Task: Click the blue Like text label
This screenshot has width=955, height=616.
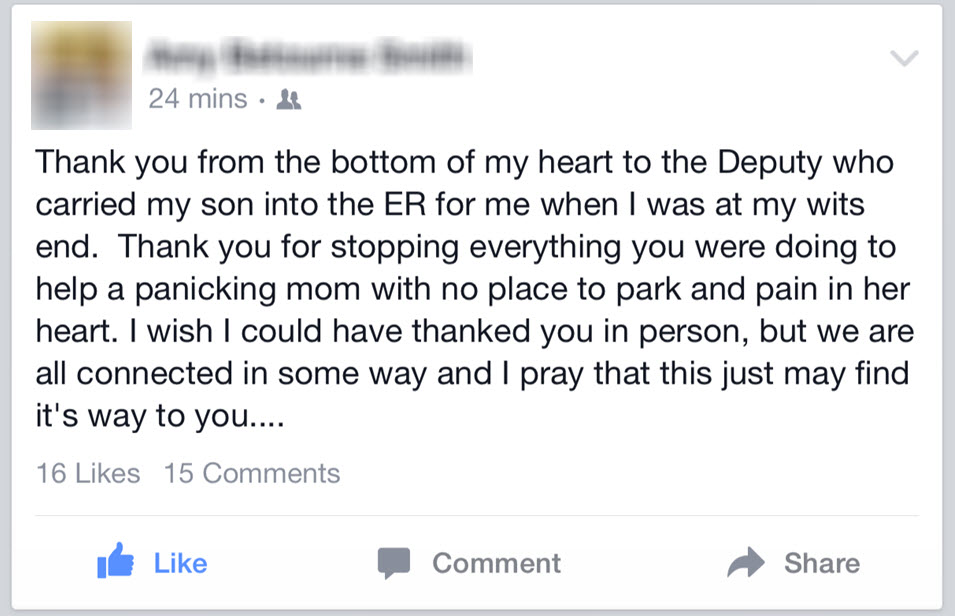Action: (180, 563)
